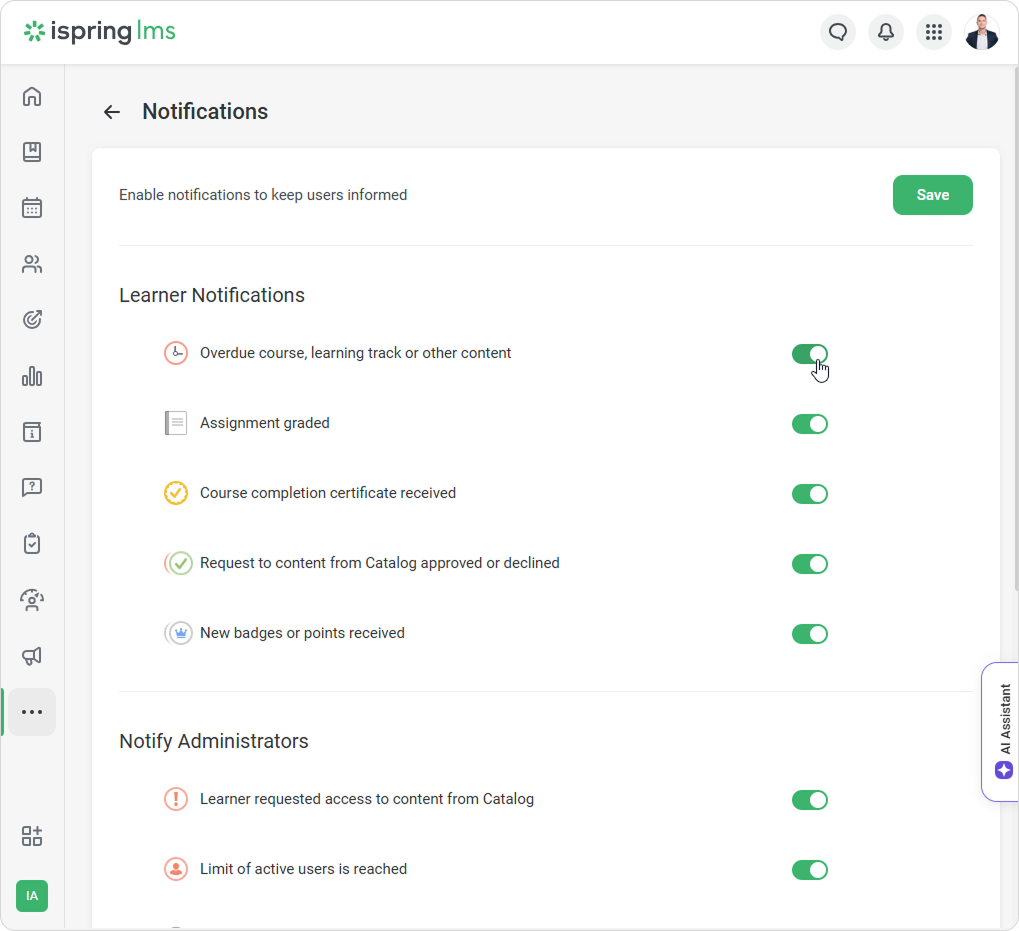Click 'Overdue course, learning track or other content' label
The image size is (1019, 931).
coord(355,353)
